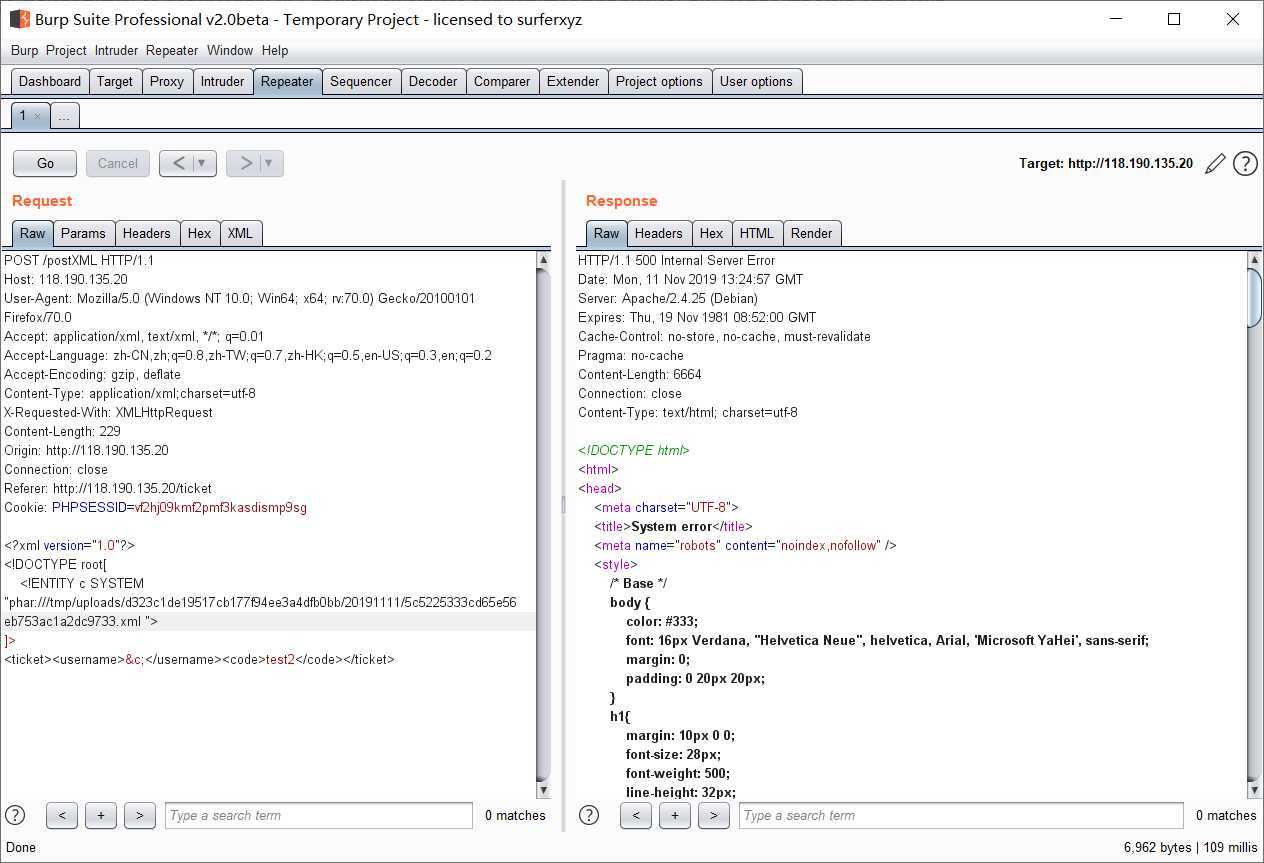This screenshot has height=863, width=1264.
Task: Click the response search help icon
Action: (589, 815)
